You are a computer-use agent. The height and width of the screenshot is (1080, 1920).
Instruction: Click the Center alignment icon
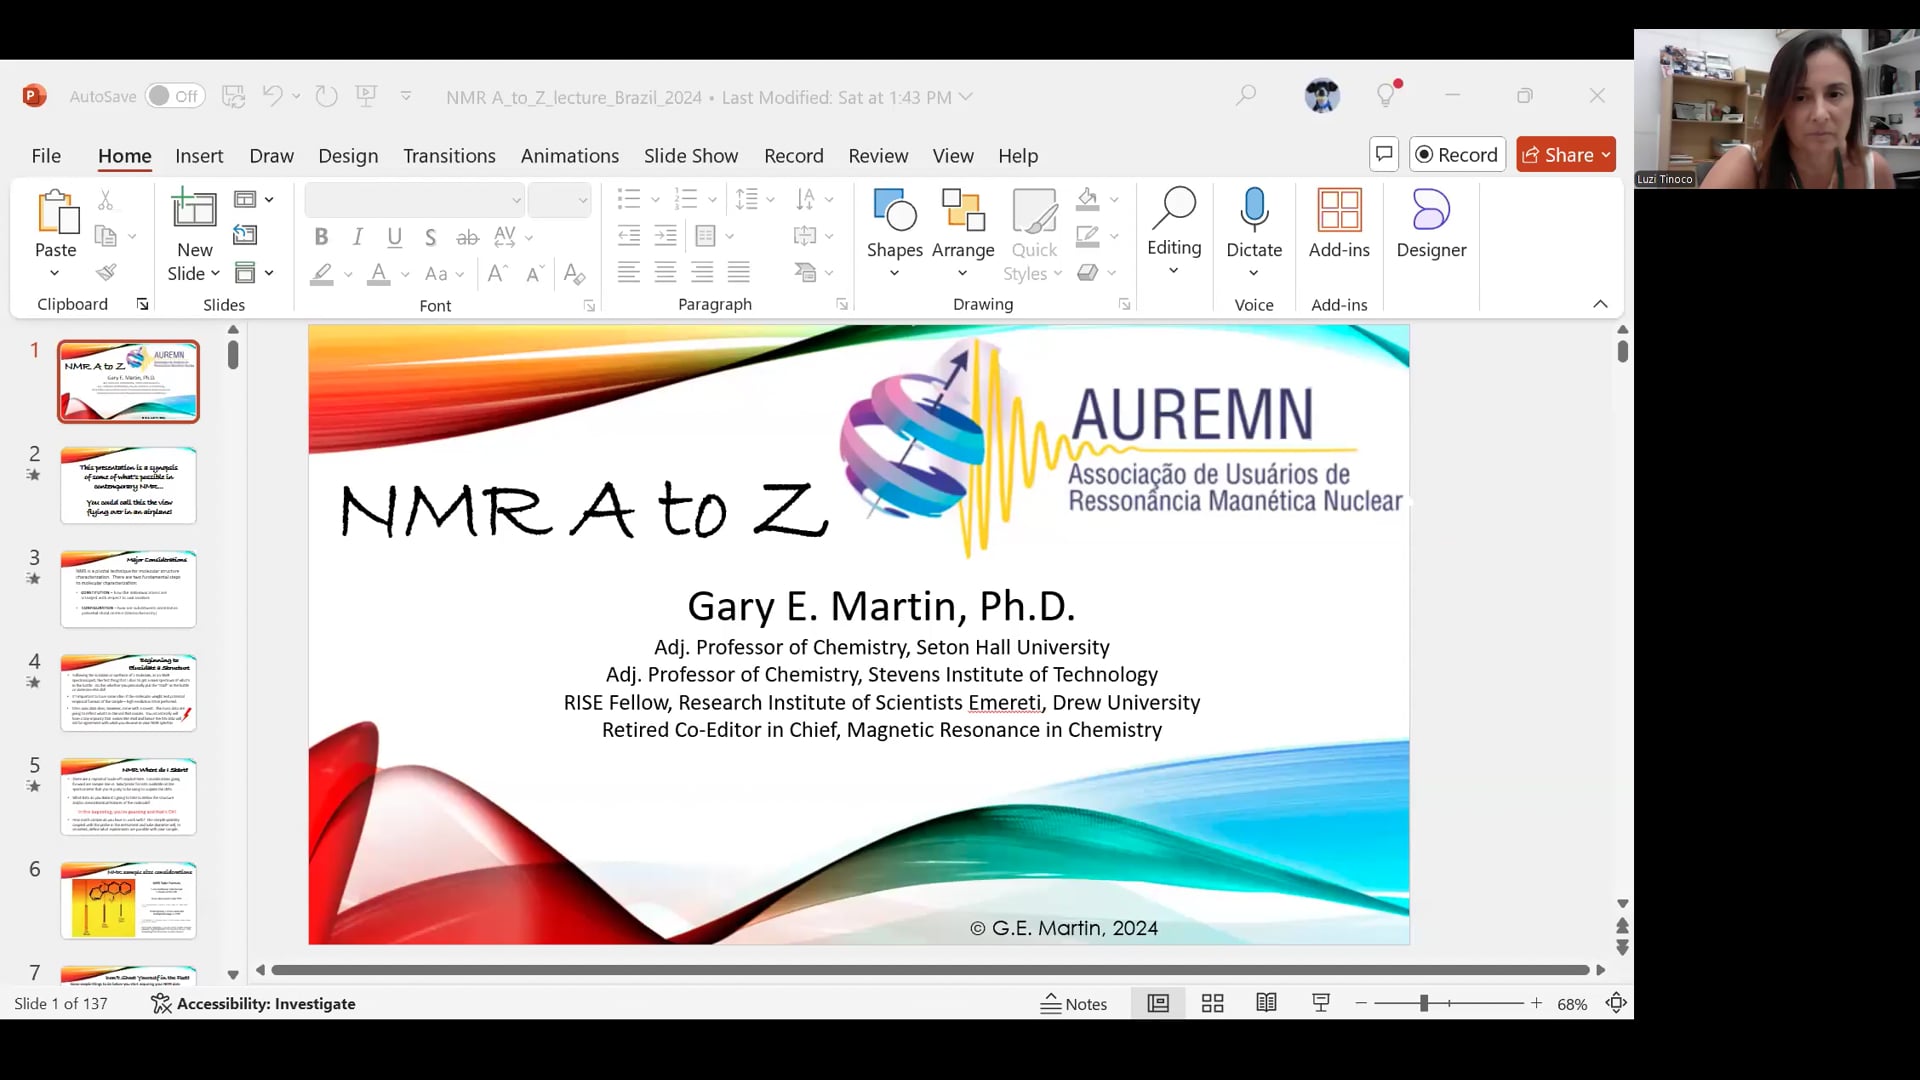(x=666, y=272)
